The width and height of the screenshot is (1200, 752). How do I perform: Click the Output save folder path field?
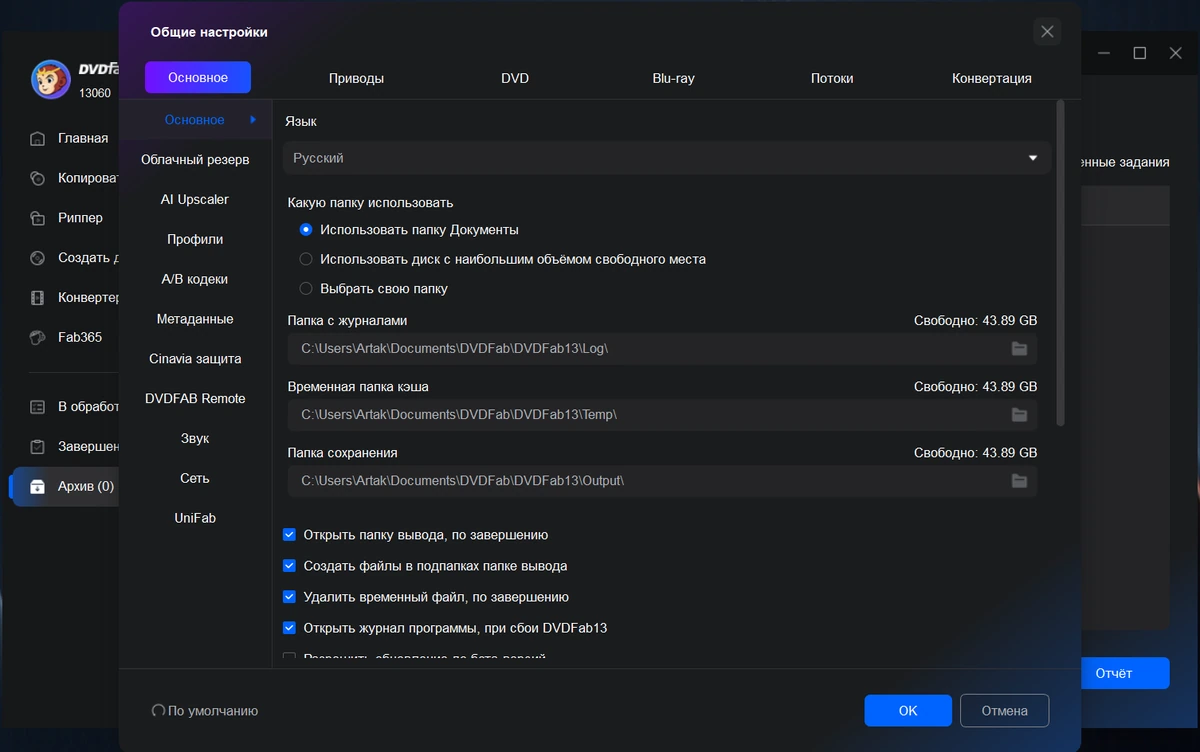tap(662, 481)
